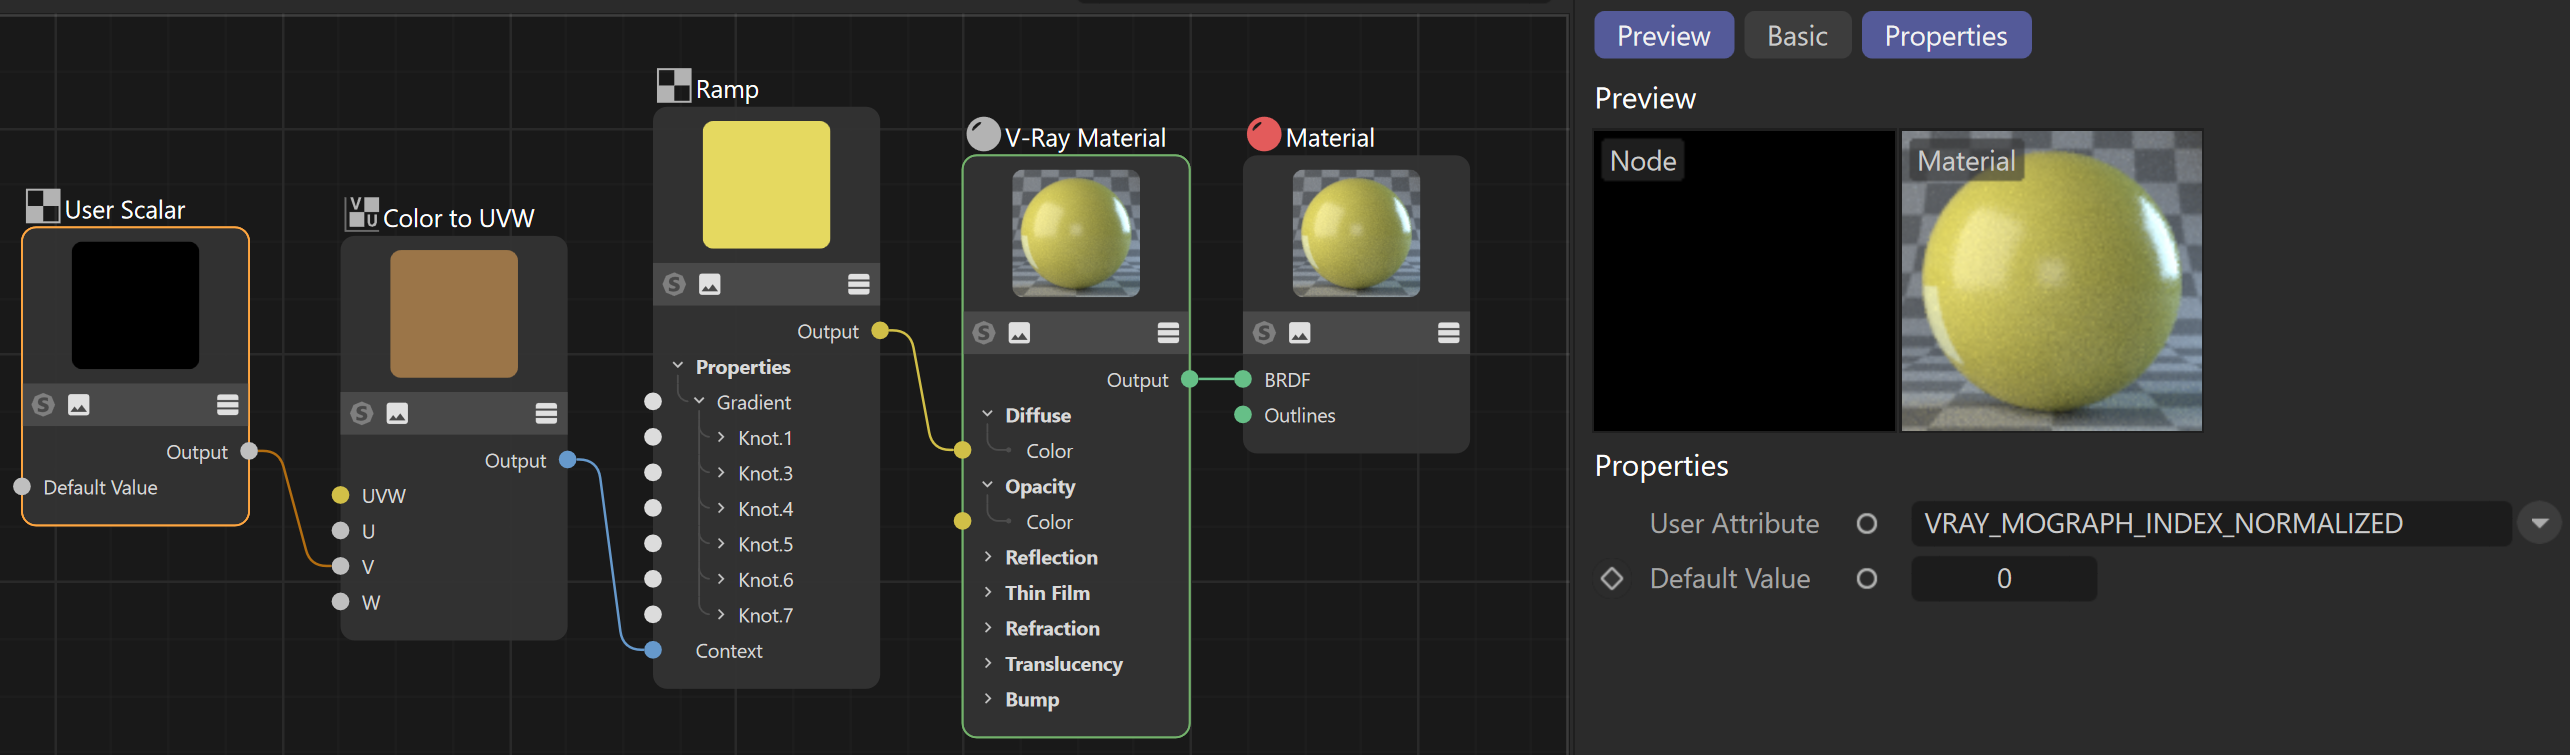Click the Output port of Color to UVW node
The image size is (2570, 755).
[568, 460]
